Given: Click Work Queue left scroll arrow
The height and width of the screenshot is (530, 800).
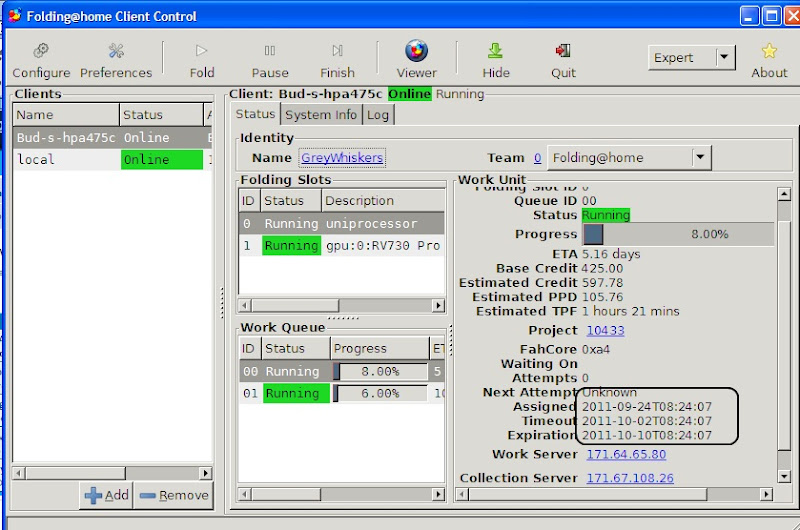Looking at the screenshot, I should pyautogui.click(x=245, y=494).
